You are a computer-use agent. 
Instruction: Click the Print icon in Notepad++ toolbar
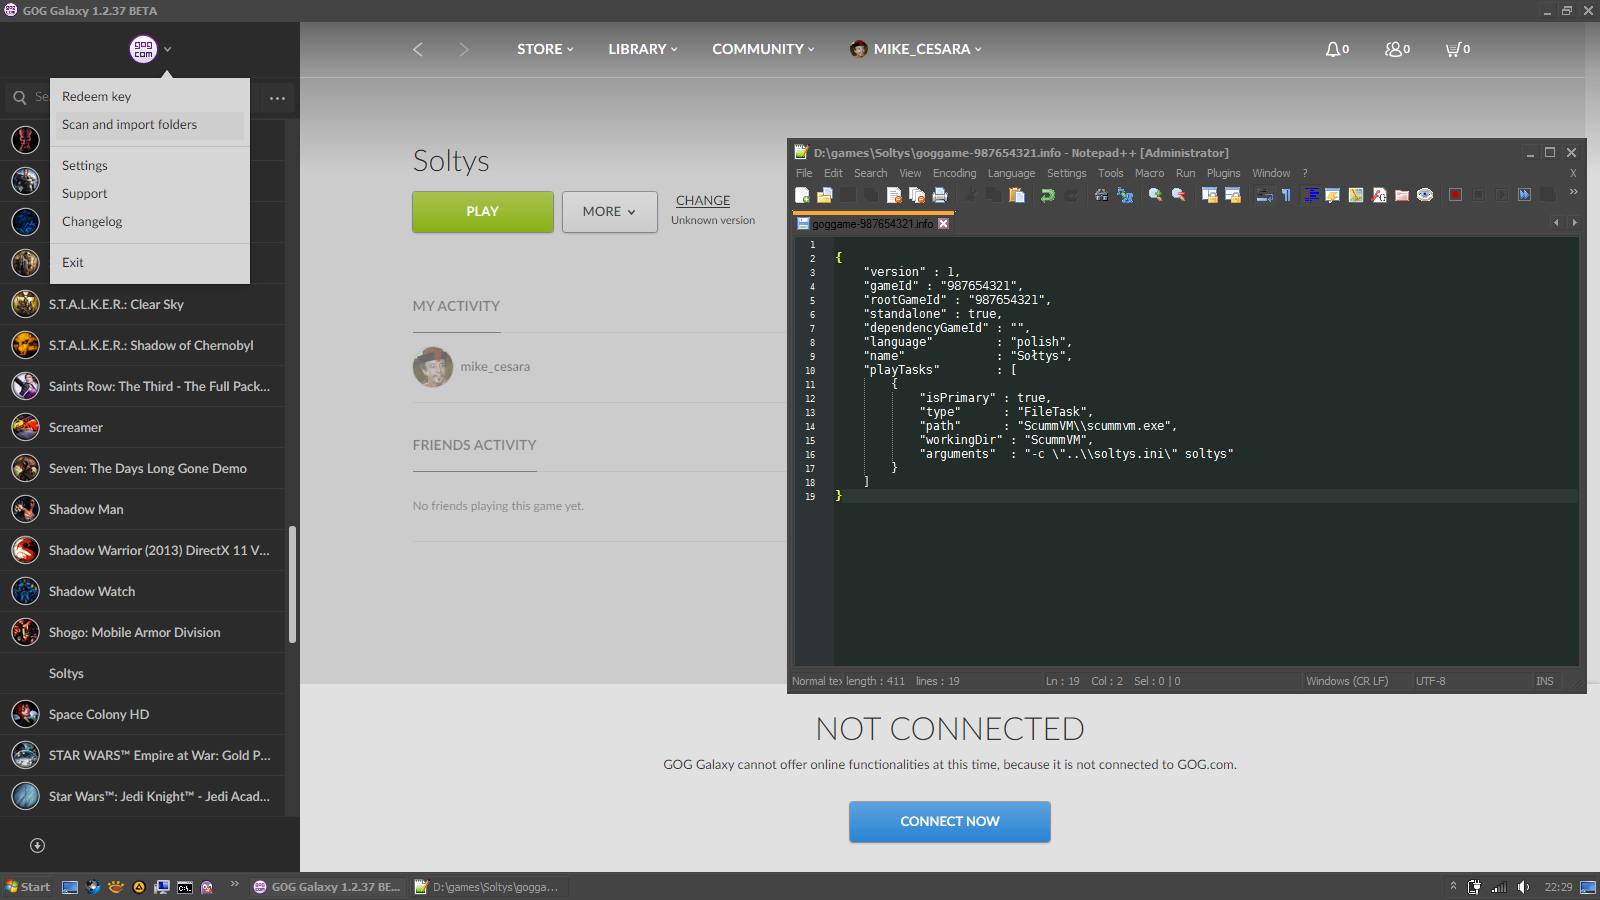tap(940, 195)
